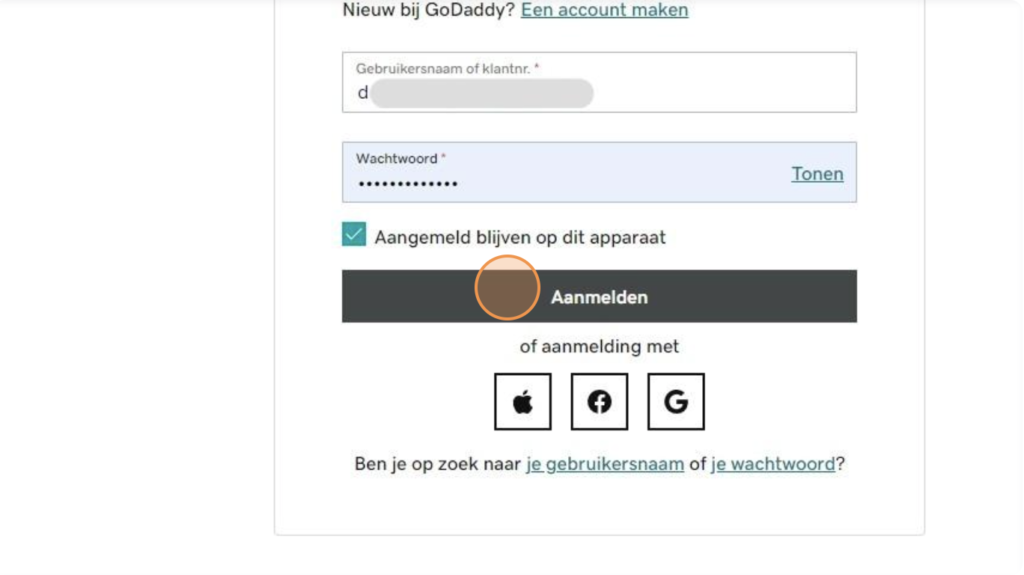The image size is (1024, 575).
Task: Follow the 'je gebruikersnaam' recovery link
Action: pyautogui.click(x=605, y=464)
